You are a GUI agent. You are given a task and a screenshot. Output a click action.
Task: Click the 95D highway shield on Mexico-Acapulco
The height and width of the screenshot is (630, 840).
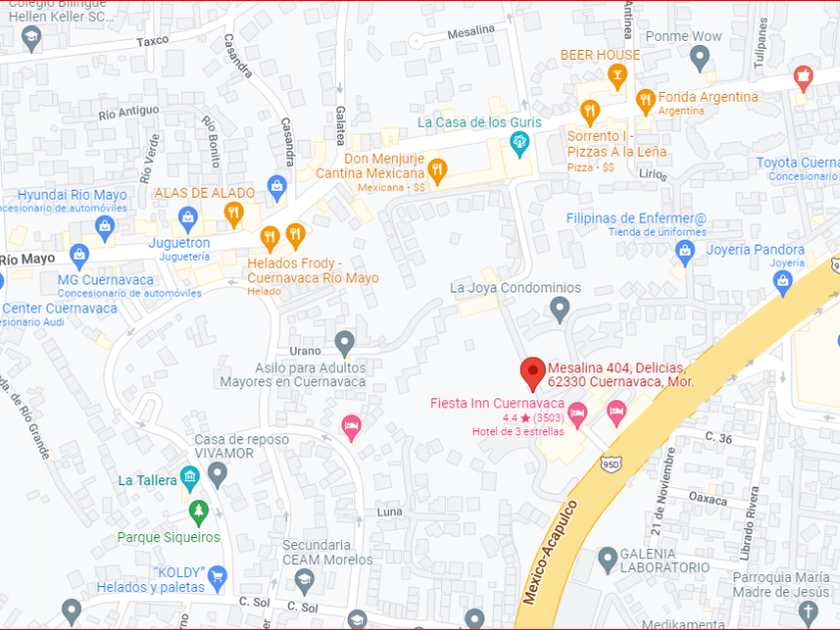click(x=611, y=464)
